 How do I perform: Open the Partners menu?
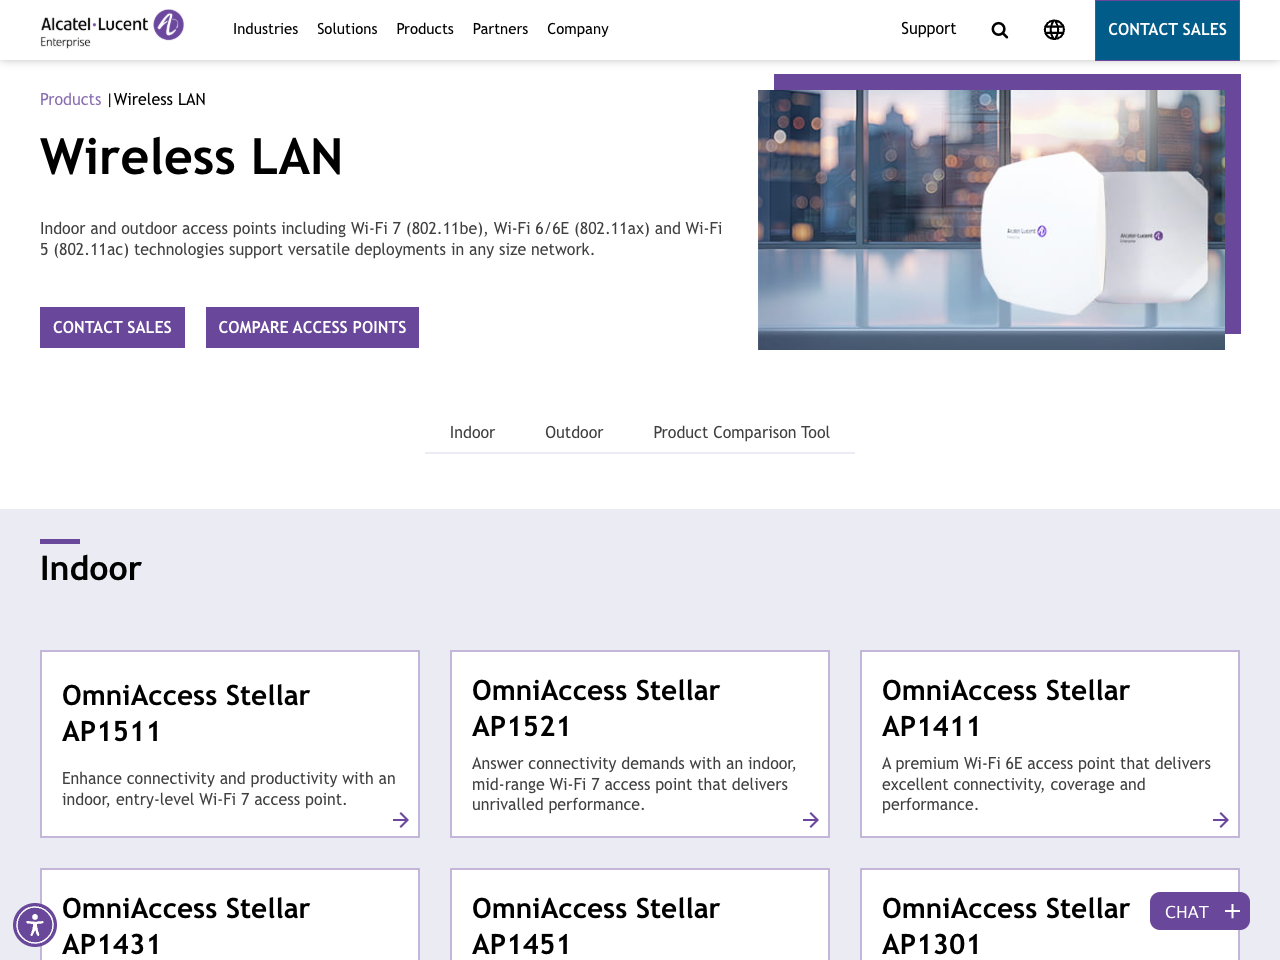click(500, 29)
